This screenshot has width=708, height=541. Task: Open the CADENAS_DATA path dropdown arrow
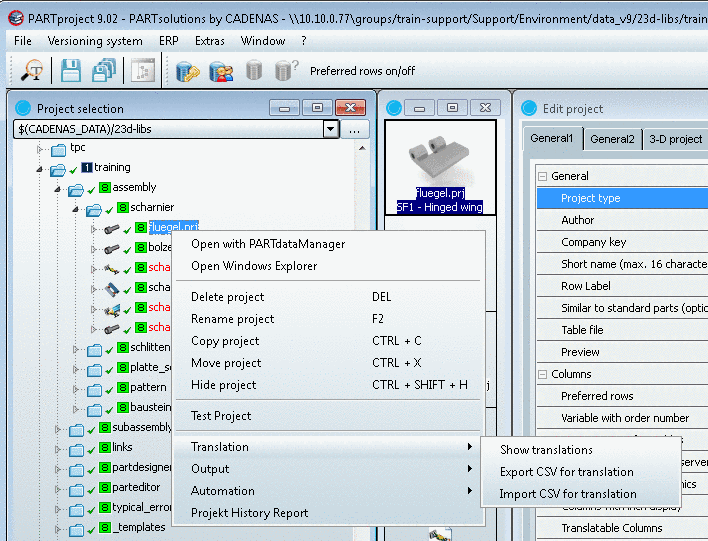click(x=331, y=129)
